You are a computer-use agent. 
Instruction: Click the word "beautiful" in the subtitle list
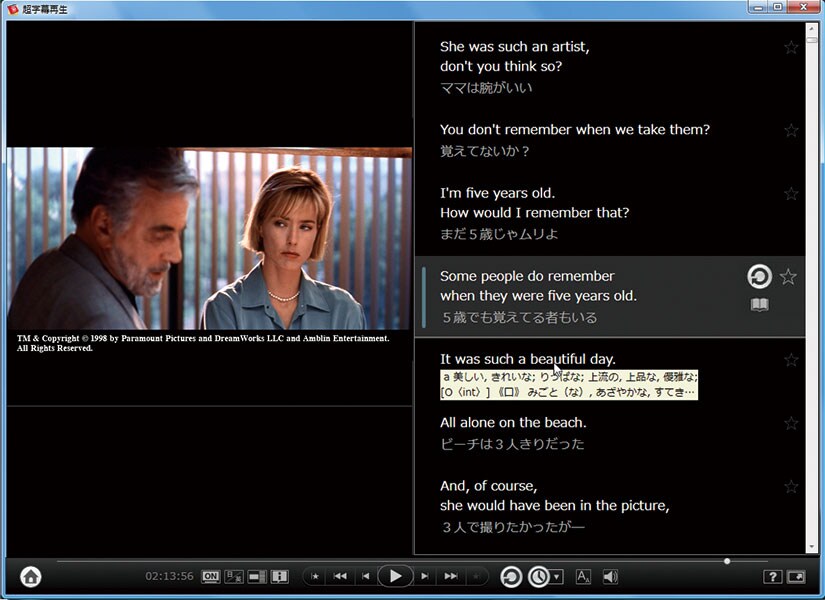558,359
